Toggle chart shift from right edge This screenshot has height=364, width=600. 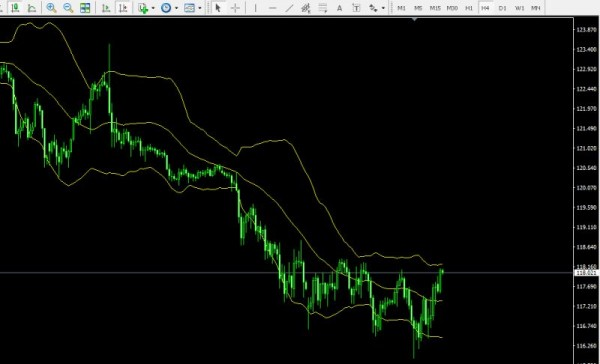123,8
